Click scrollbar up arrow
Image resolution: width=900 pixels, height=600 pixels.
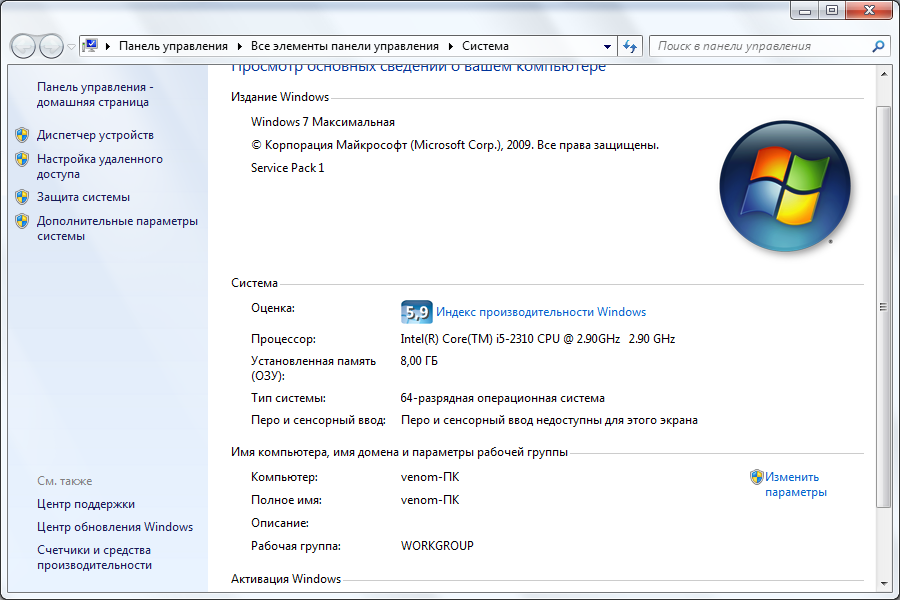[x=883, y=74]
